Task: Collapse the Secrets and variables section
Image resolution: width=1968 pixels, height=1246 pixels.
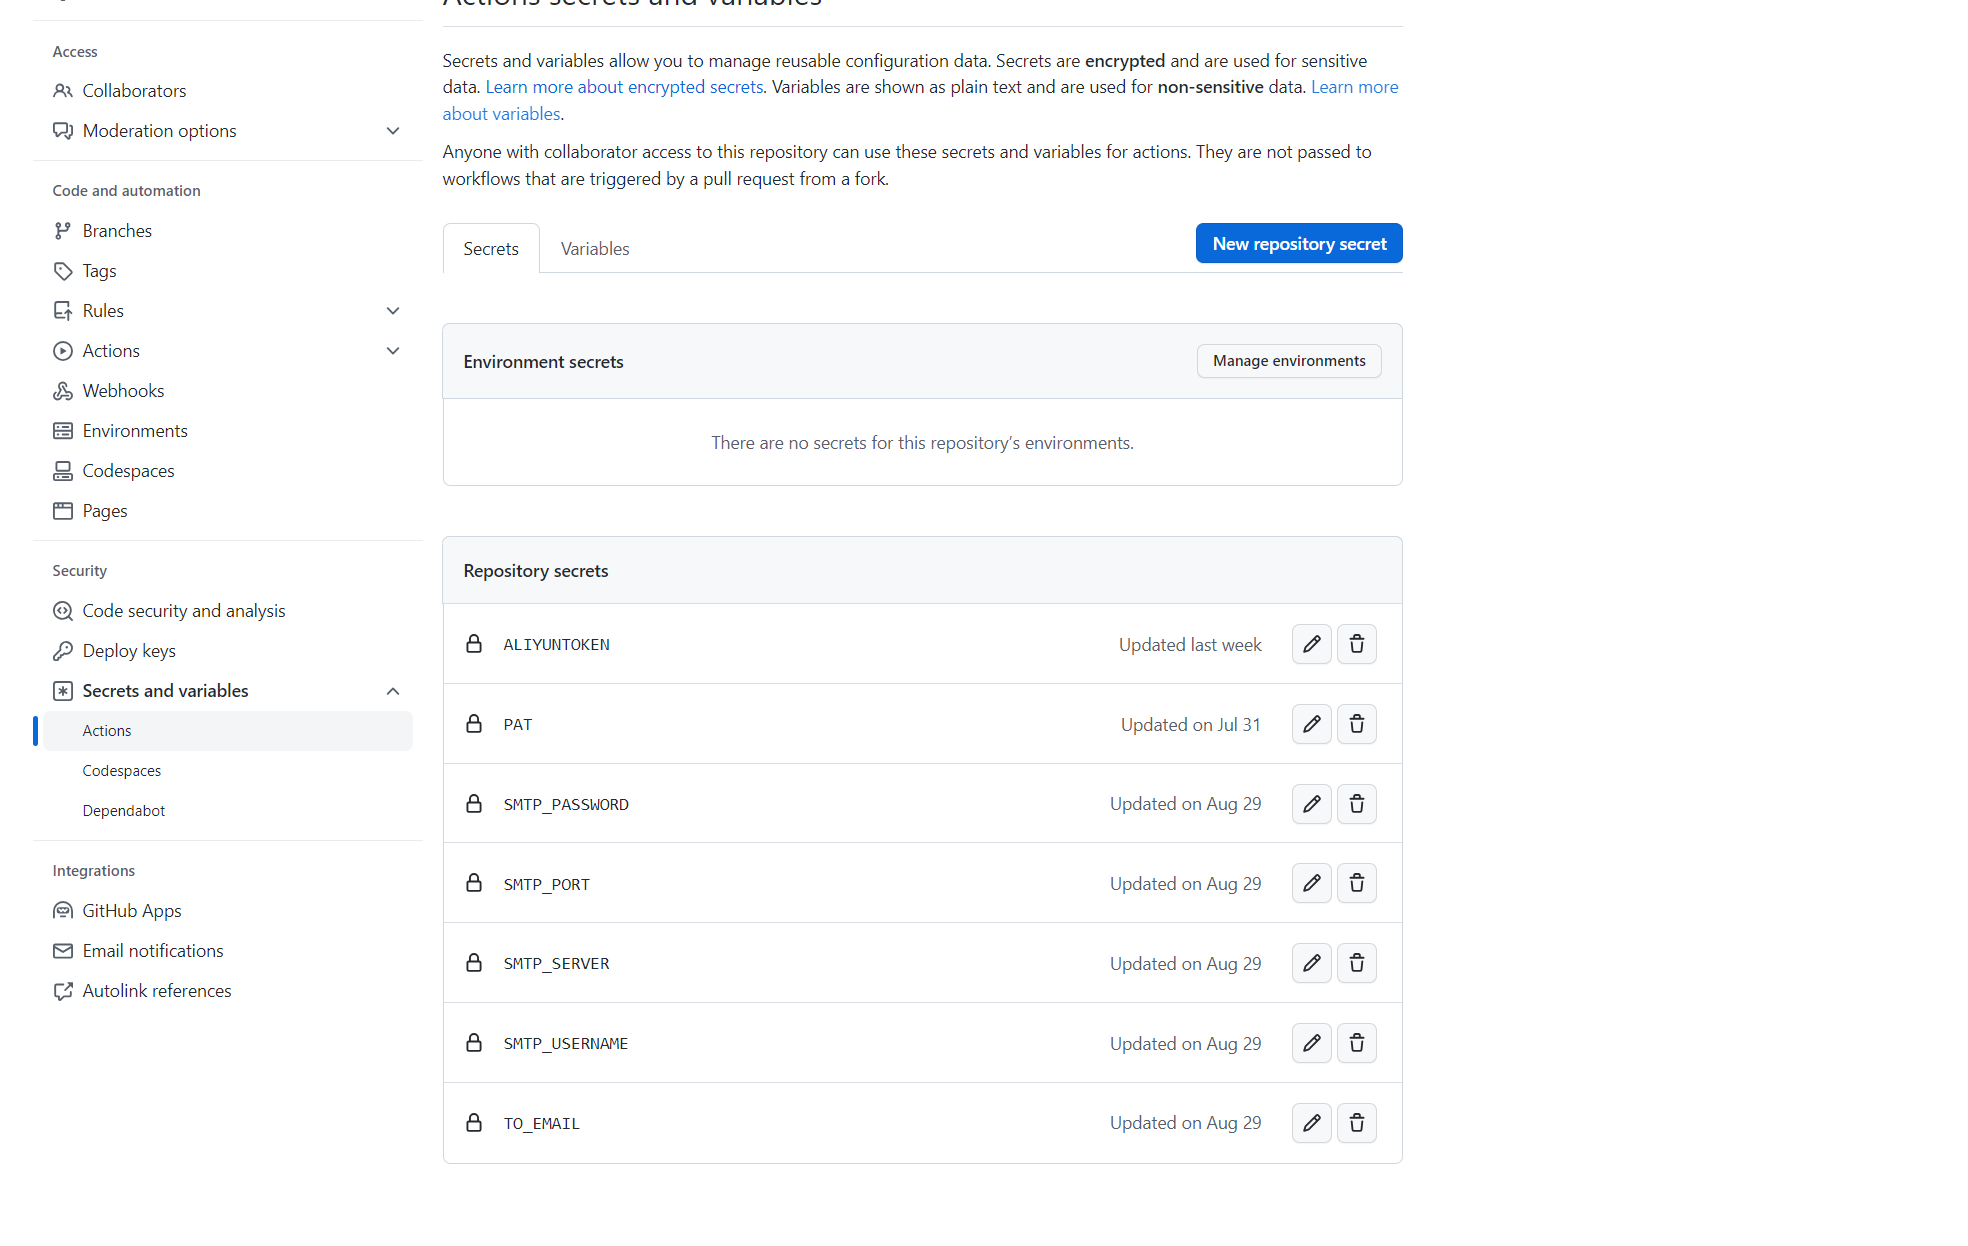Action: tap(393, 690)
